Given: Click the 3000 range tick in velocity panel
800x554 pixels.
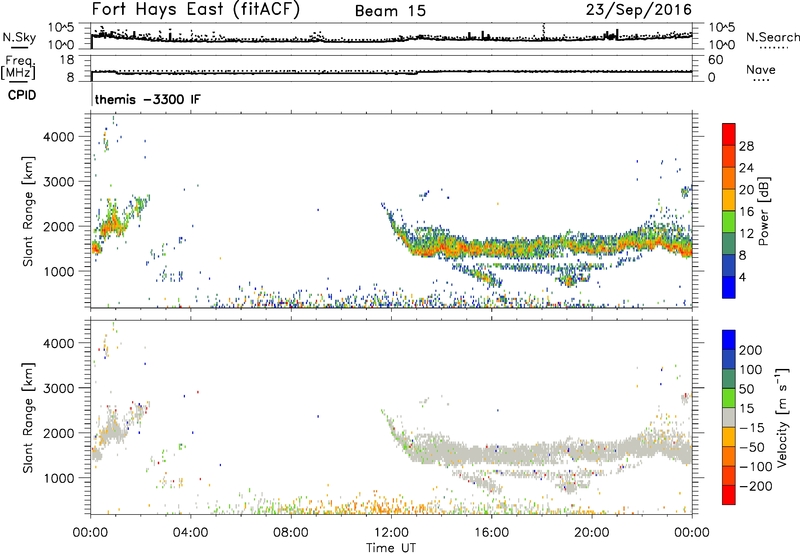Looking at the screenshot, I should (58, 388).
